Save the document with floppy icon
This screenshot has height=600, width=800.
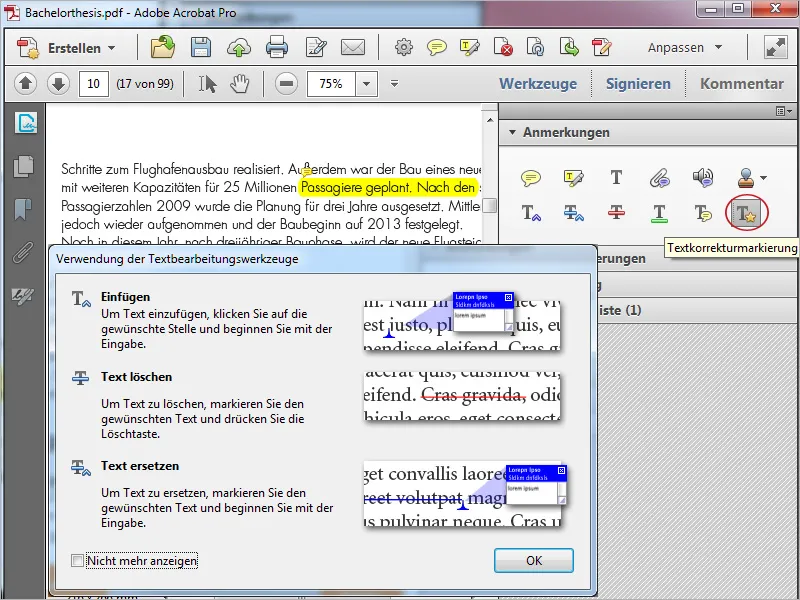pyautogui.click(x=201, y=47)
